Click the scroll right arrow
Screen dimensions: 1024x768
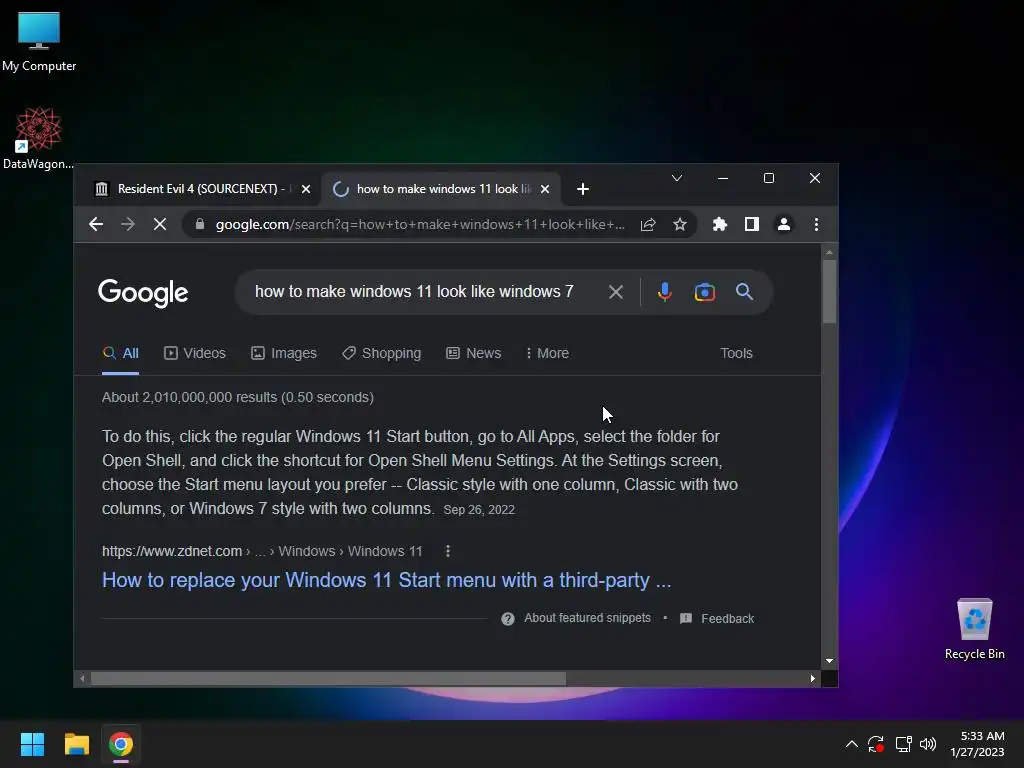click(x=812, y=679)
